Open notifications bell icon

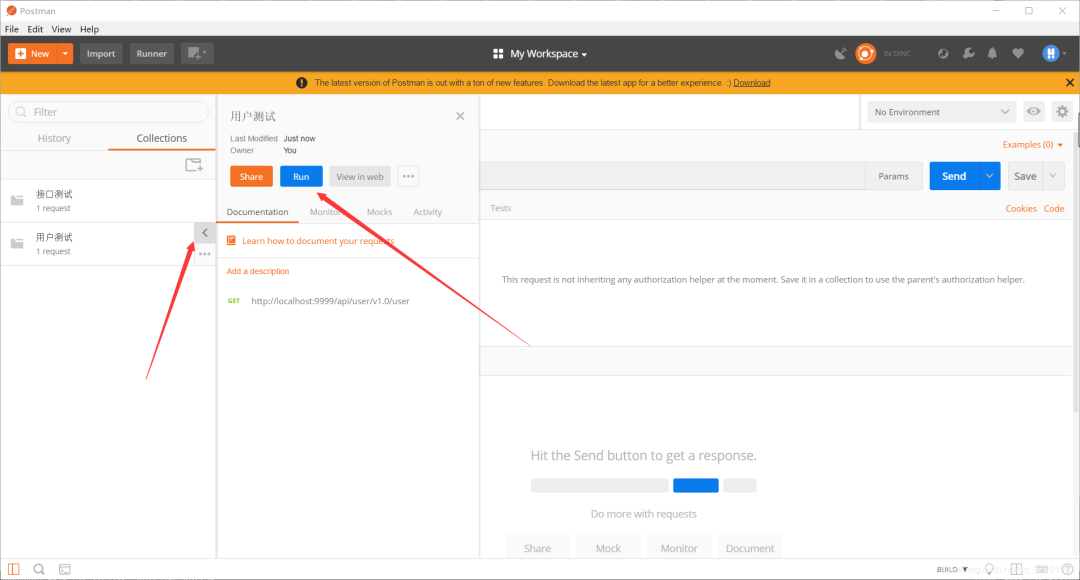pos(993,54)
